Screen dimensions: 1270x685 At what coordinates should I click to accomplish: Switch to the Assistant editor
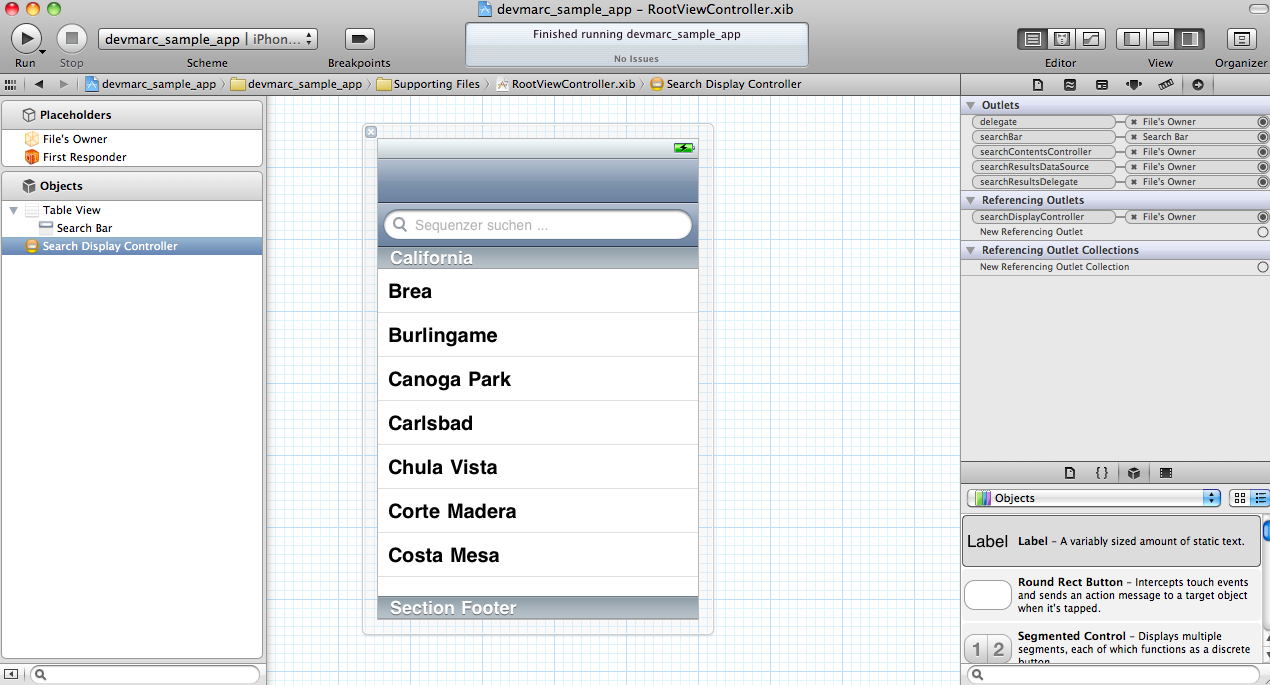tap(1061, 38)
